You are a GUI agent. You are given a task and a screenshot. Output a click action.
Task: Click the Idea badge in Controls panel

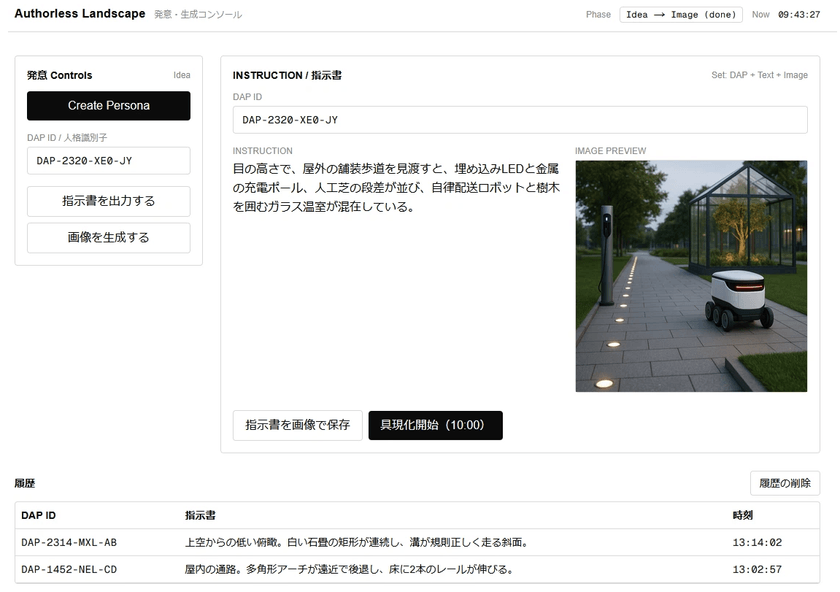(181, 75)
